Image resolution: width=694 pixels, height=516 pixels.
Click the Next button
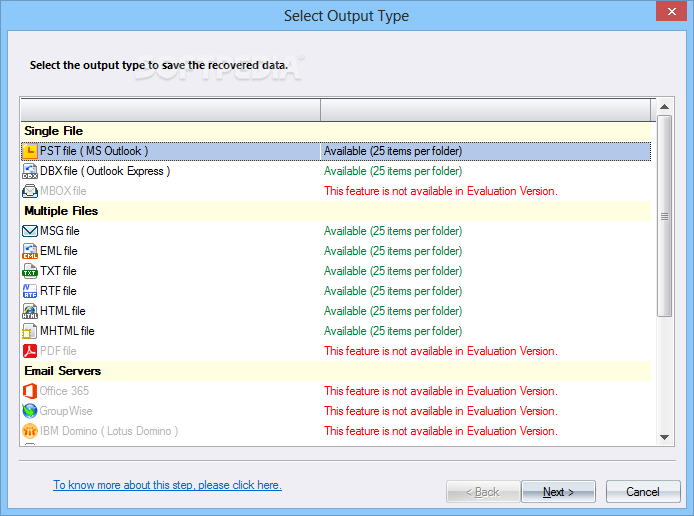(x=559, y=492)
